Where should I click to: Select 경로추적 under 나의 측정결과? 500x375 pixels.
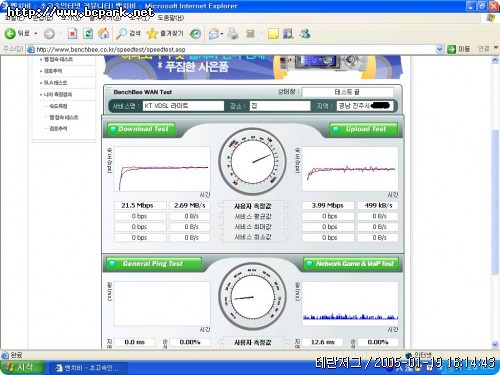tap(58, 128)
